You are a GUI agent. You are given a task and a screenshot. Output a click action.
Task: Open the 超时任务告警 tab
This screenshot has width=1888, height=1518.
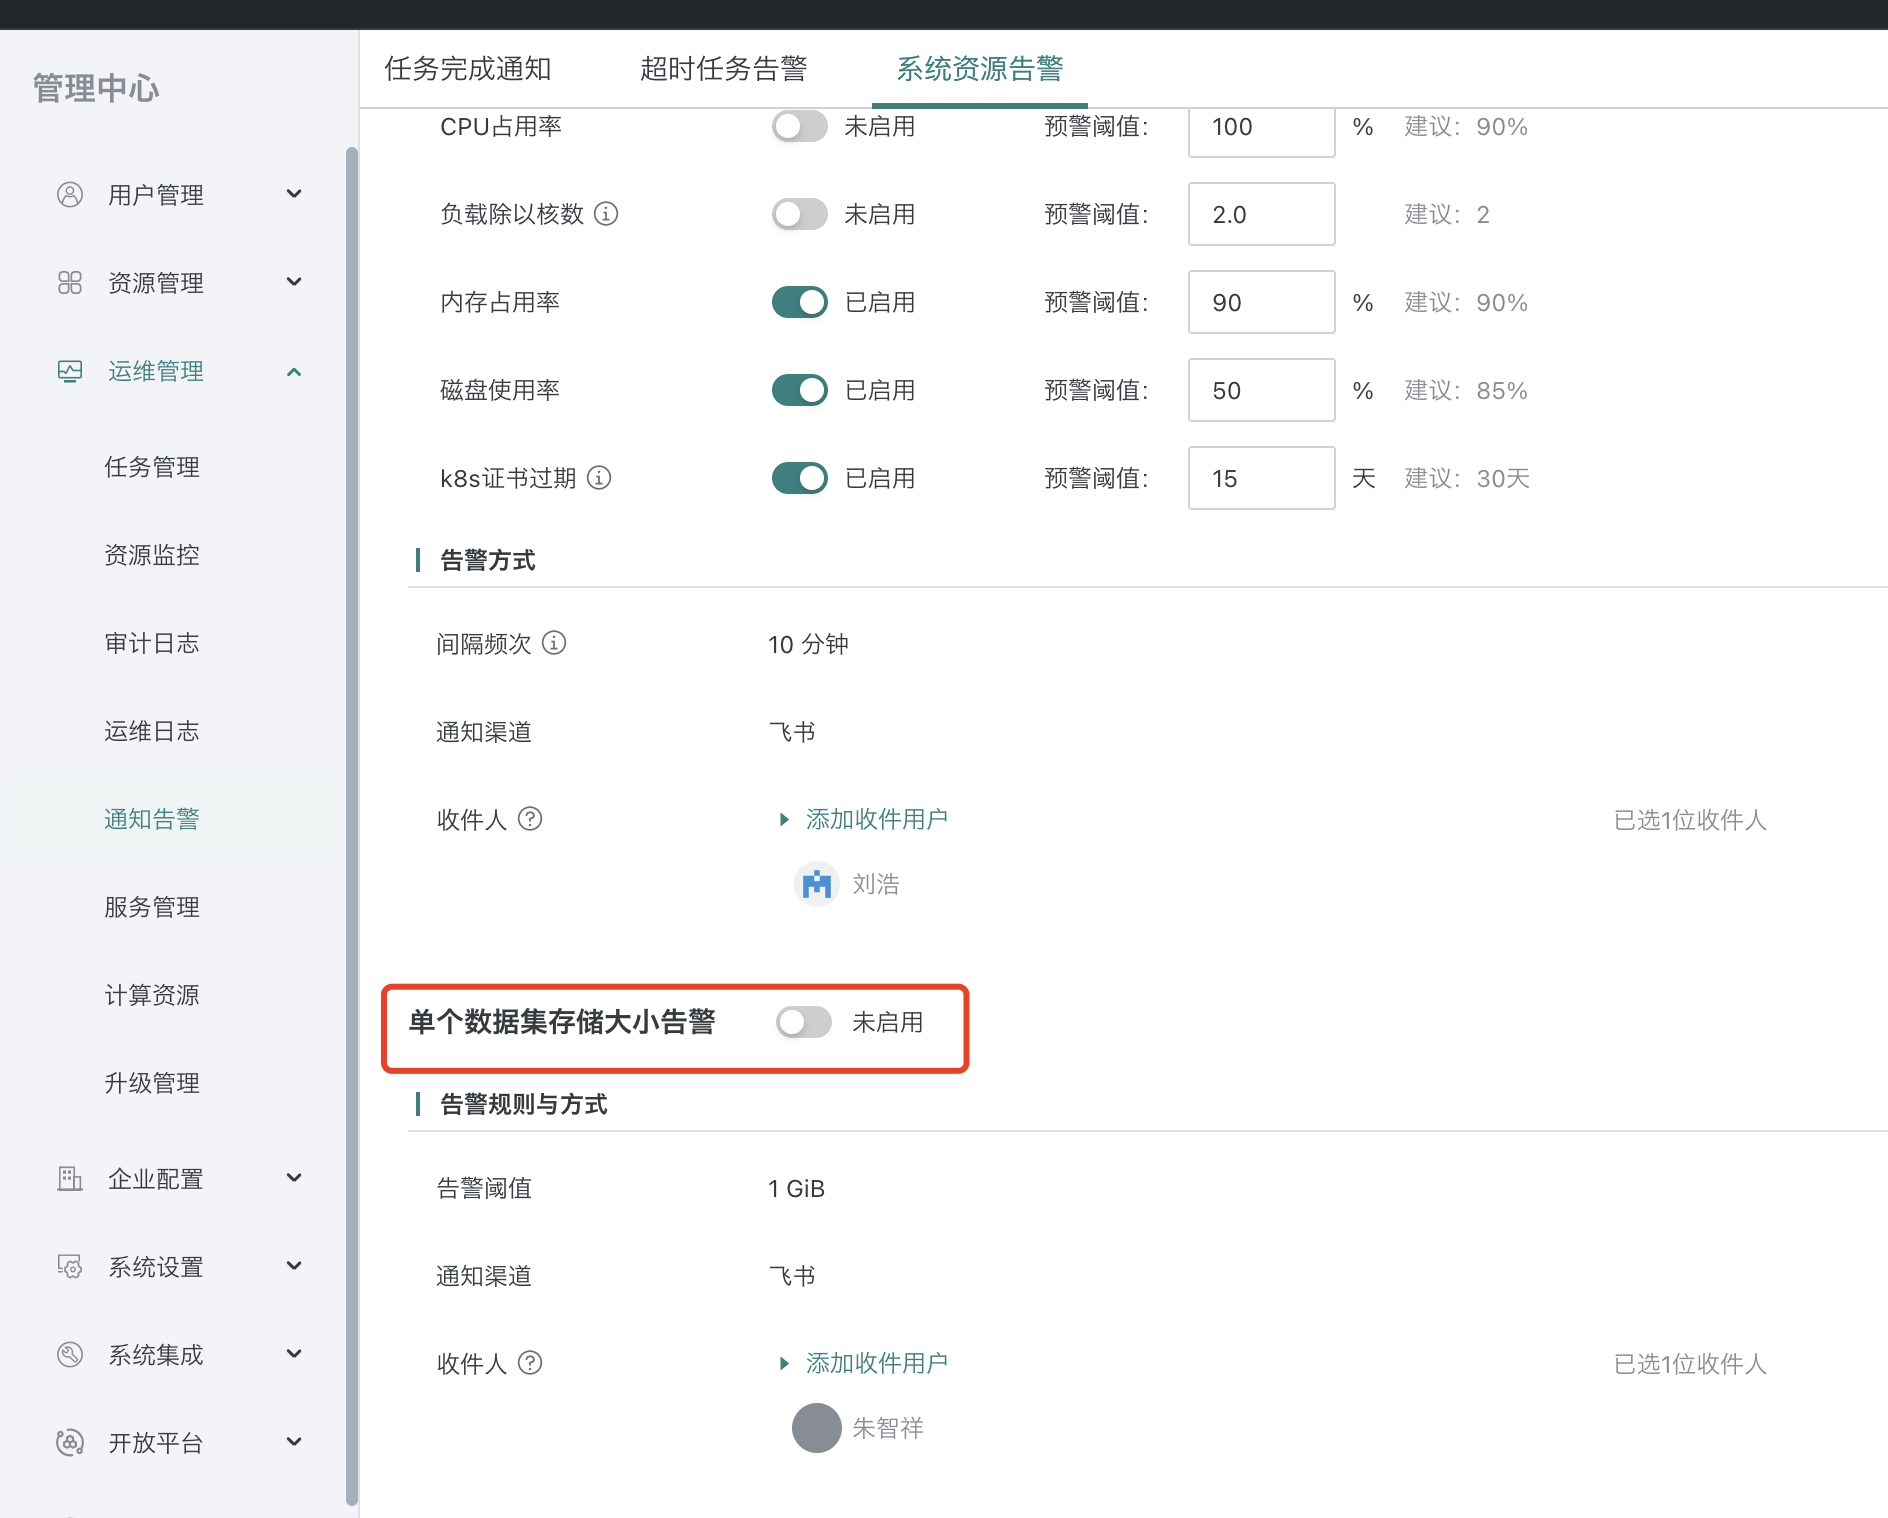point(724,69)
